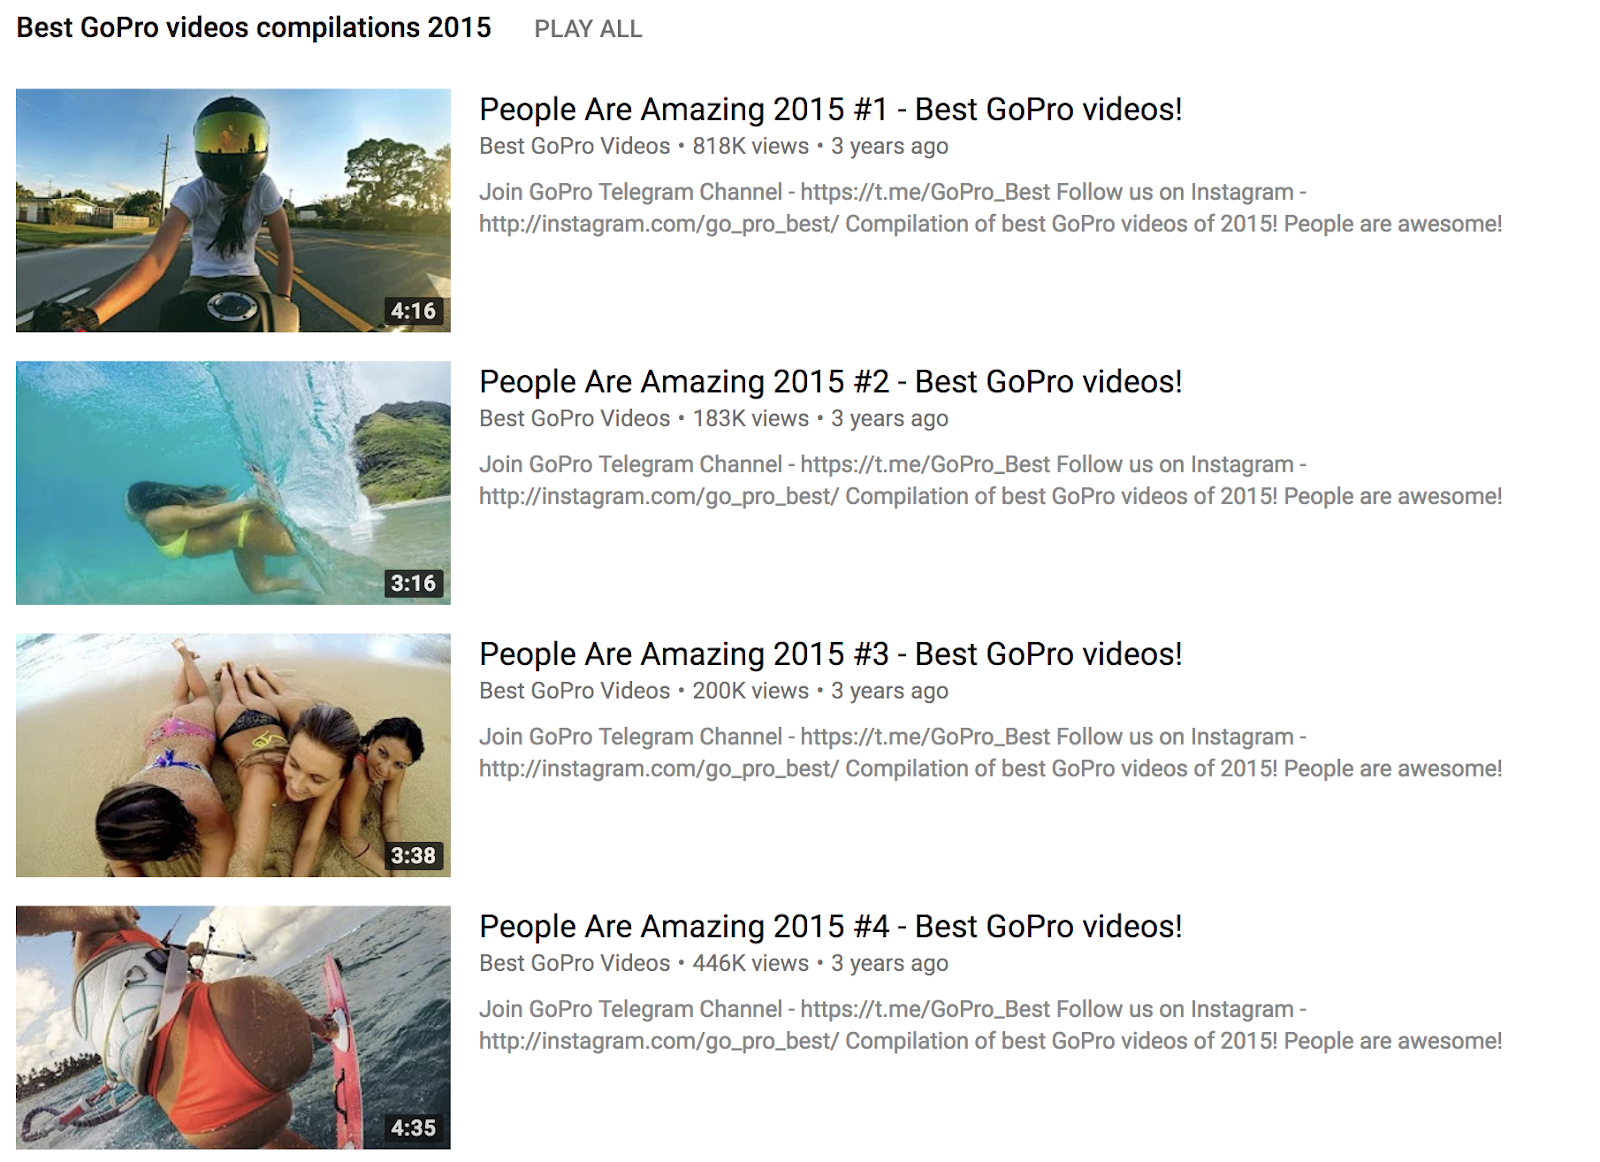This screenshot has width=1600, height=1162.
Task: Play the underwater wave thumbnail for video #2
Action: pos(233,483)
